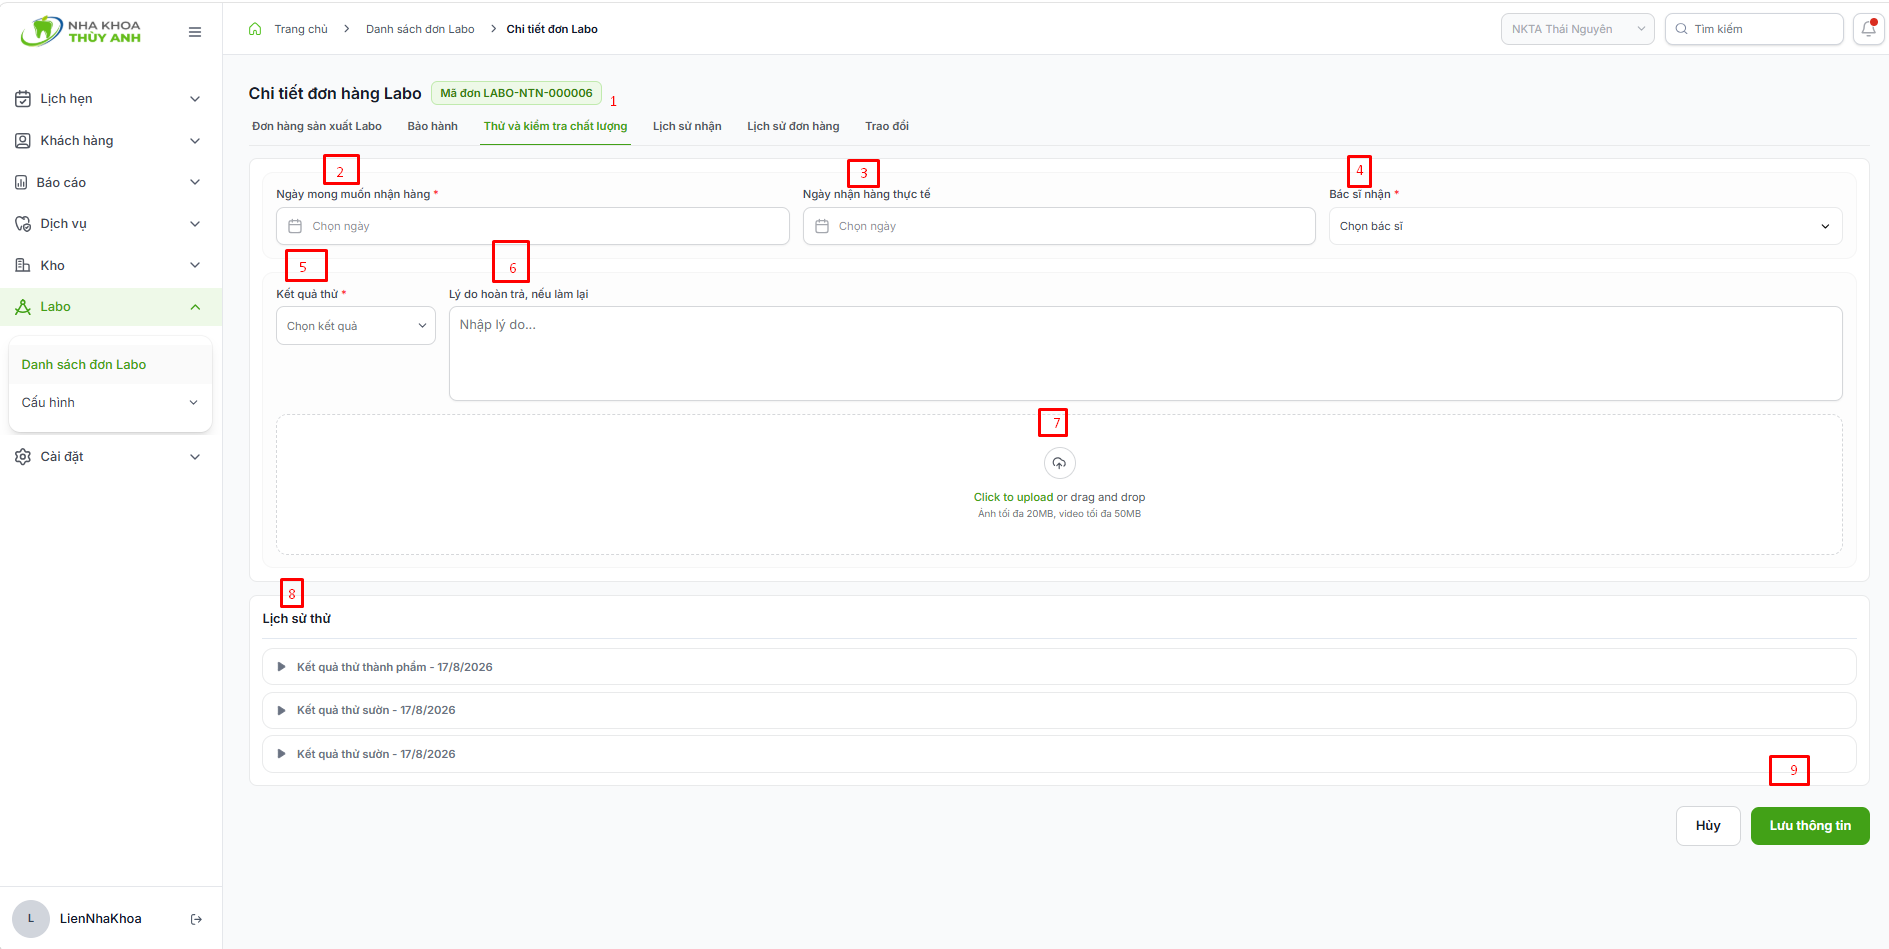Open the Lịch sử đơn hàng tab
This screenshot has height=949, width=1889.
793,127
